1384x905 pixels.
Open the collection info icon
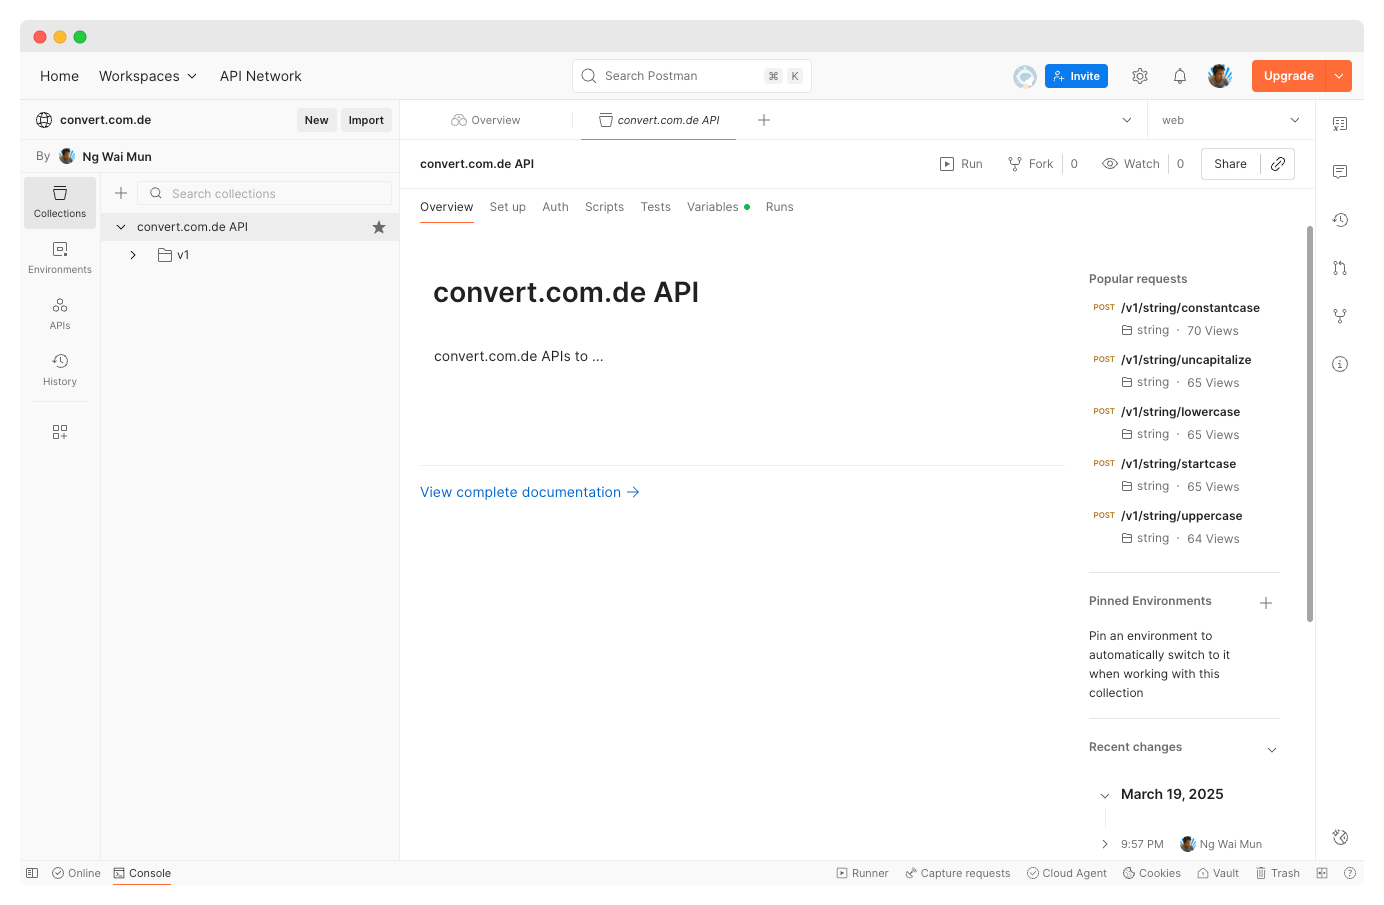pos(1340,364)
